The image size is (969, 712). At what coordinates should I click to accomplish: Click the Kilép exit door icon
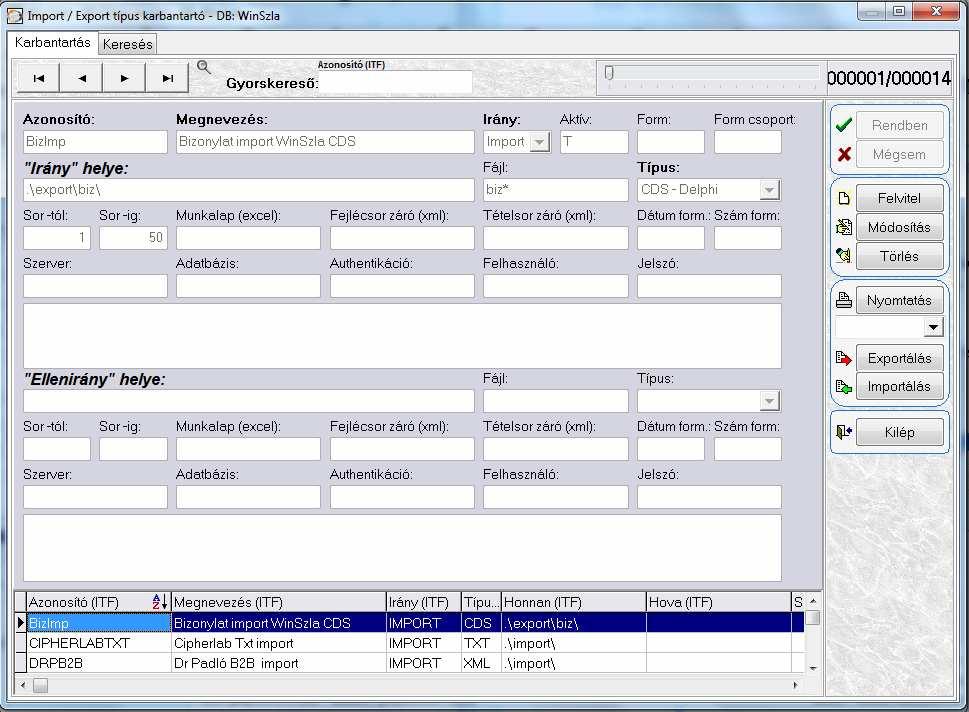tap(844, 432)
